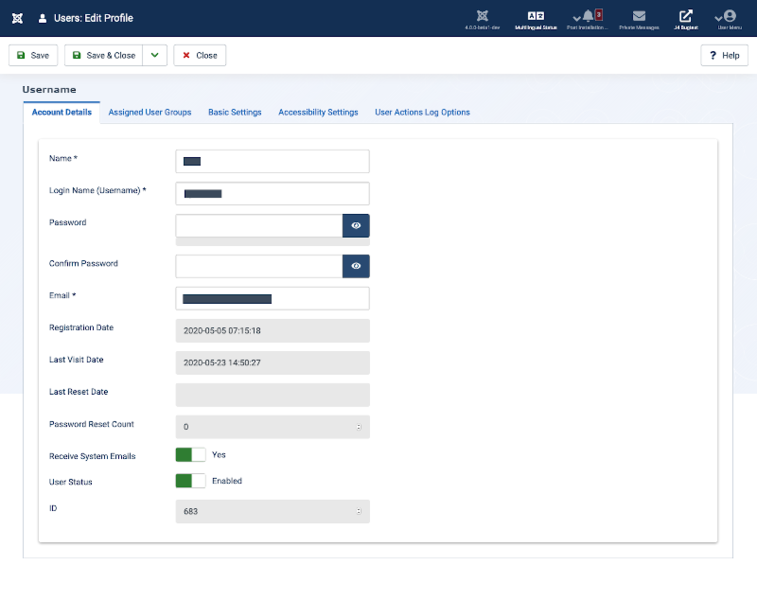Click the Receive System Emails label
This screenshot has height=600, width=757.
pyautogui.click(x=92, y=456)
